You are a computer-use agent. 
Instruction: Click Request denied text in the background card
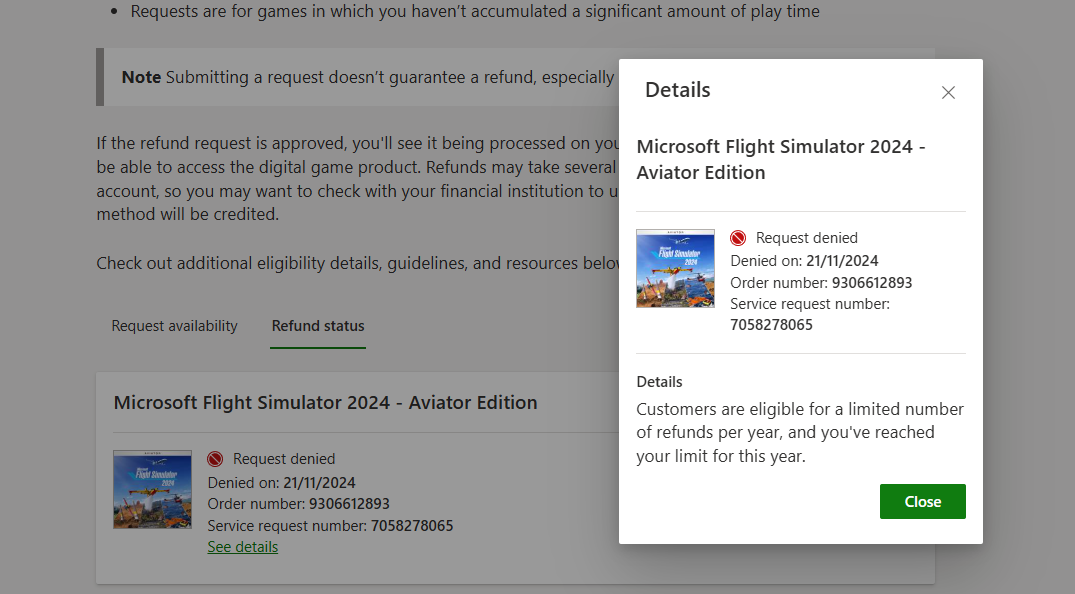(x=284, y=459)
